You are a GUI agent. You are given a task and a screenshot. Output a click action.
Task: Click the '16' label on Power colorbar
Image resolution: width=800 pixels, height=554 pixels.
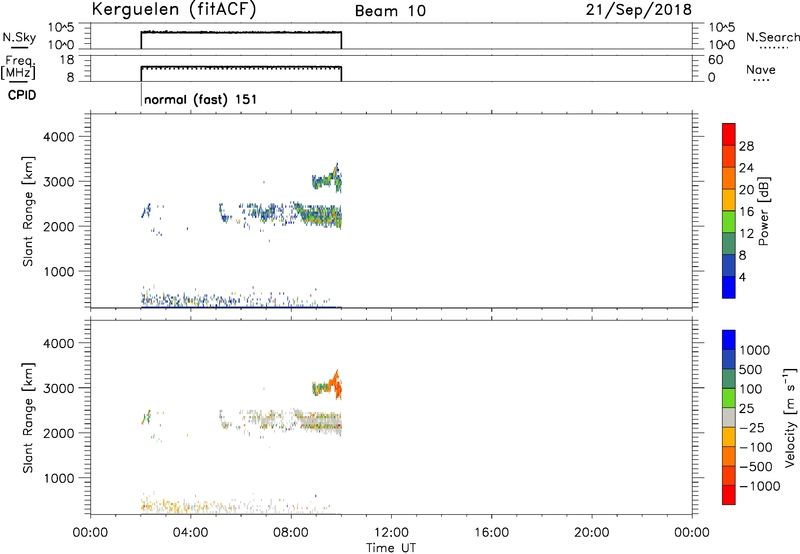pos(746,212)
